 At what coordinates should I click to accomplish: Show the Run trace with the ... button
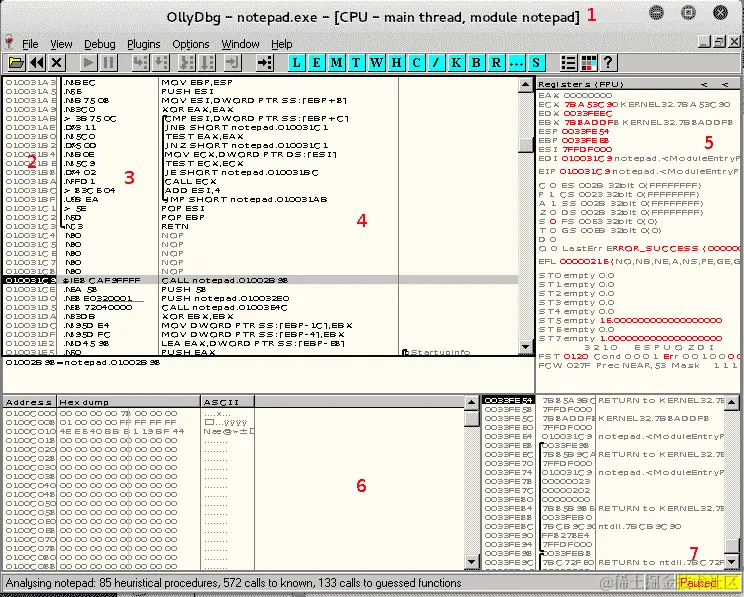pos(516,63)
